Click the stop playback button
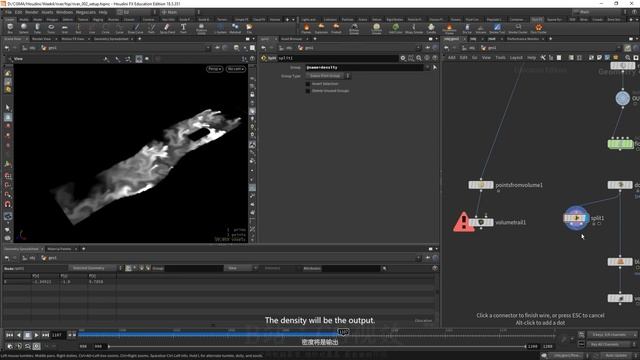Image resolution: width=640 pixels, height=360 pixels. 27,335
